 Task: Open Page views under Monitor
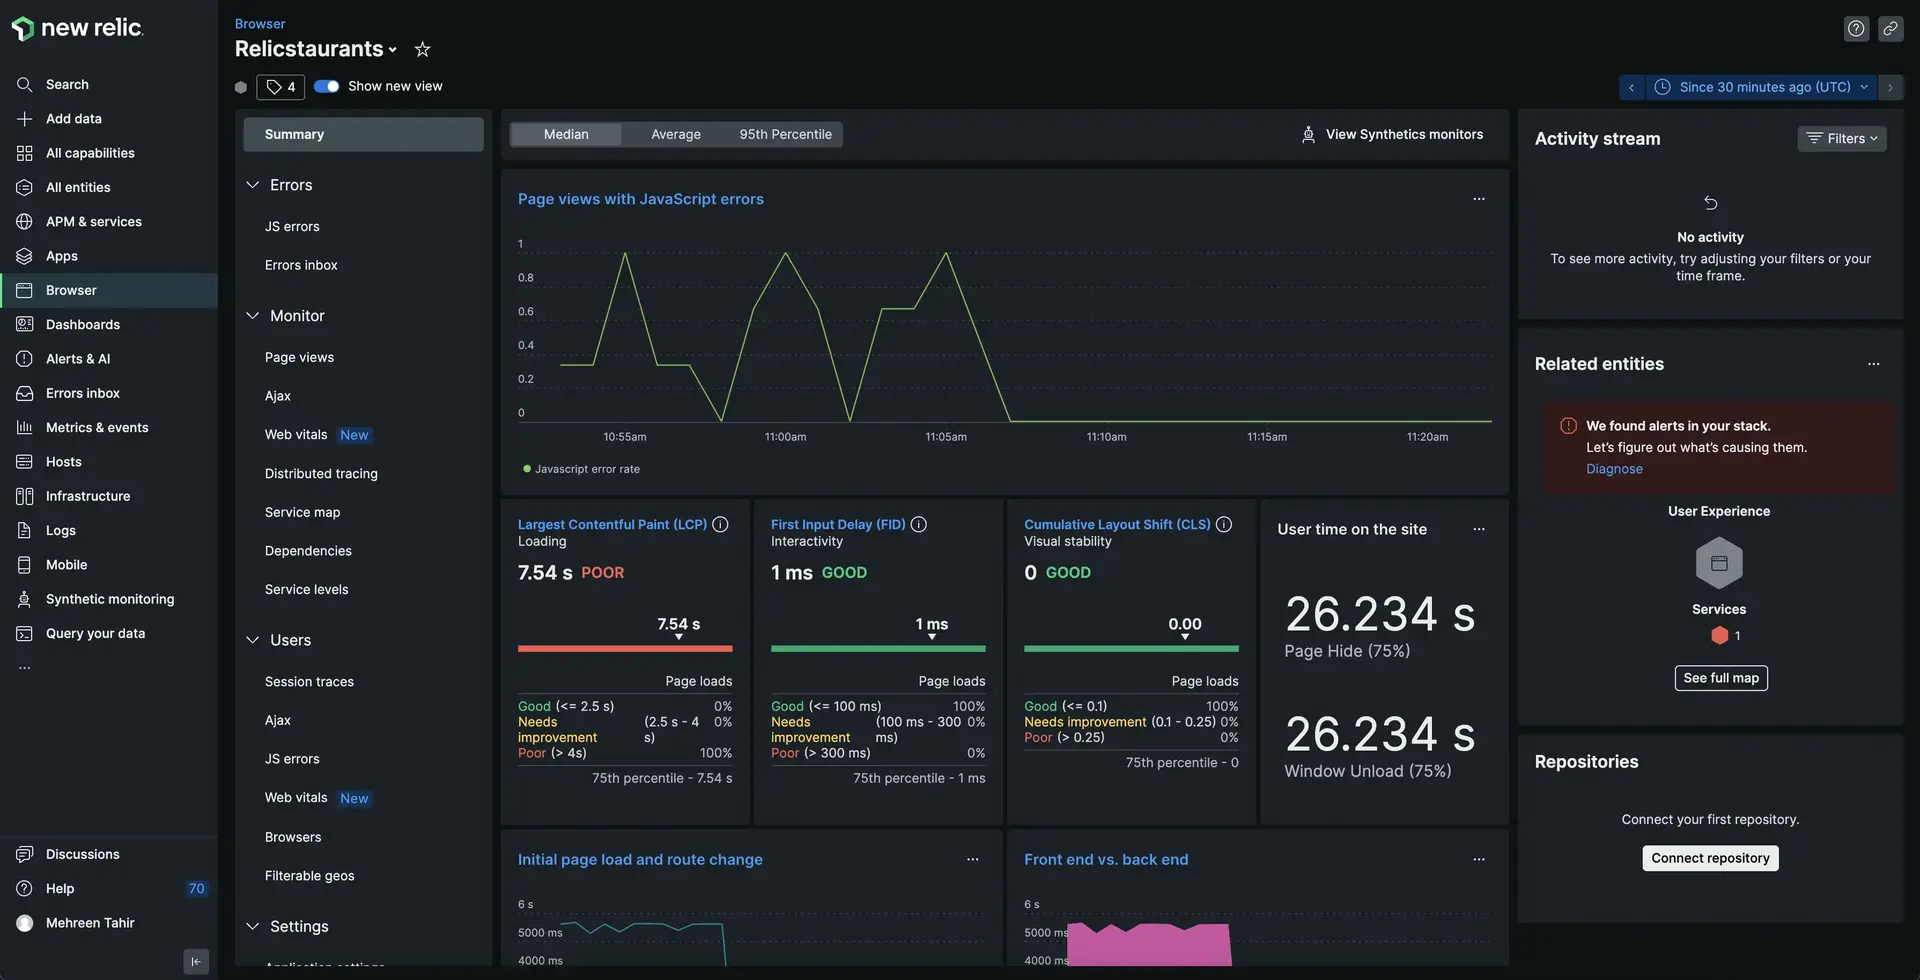(x=299, y=358)
